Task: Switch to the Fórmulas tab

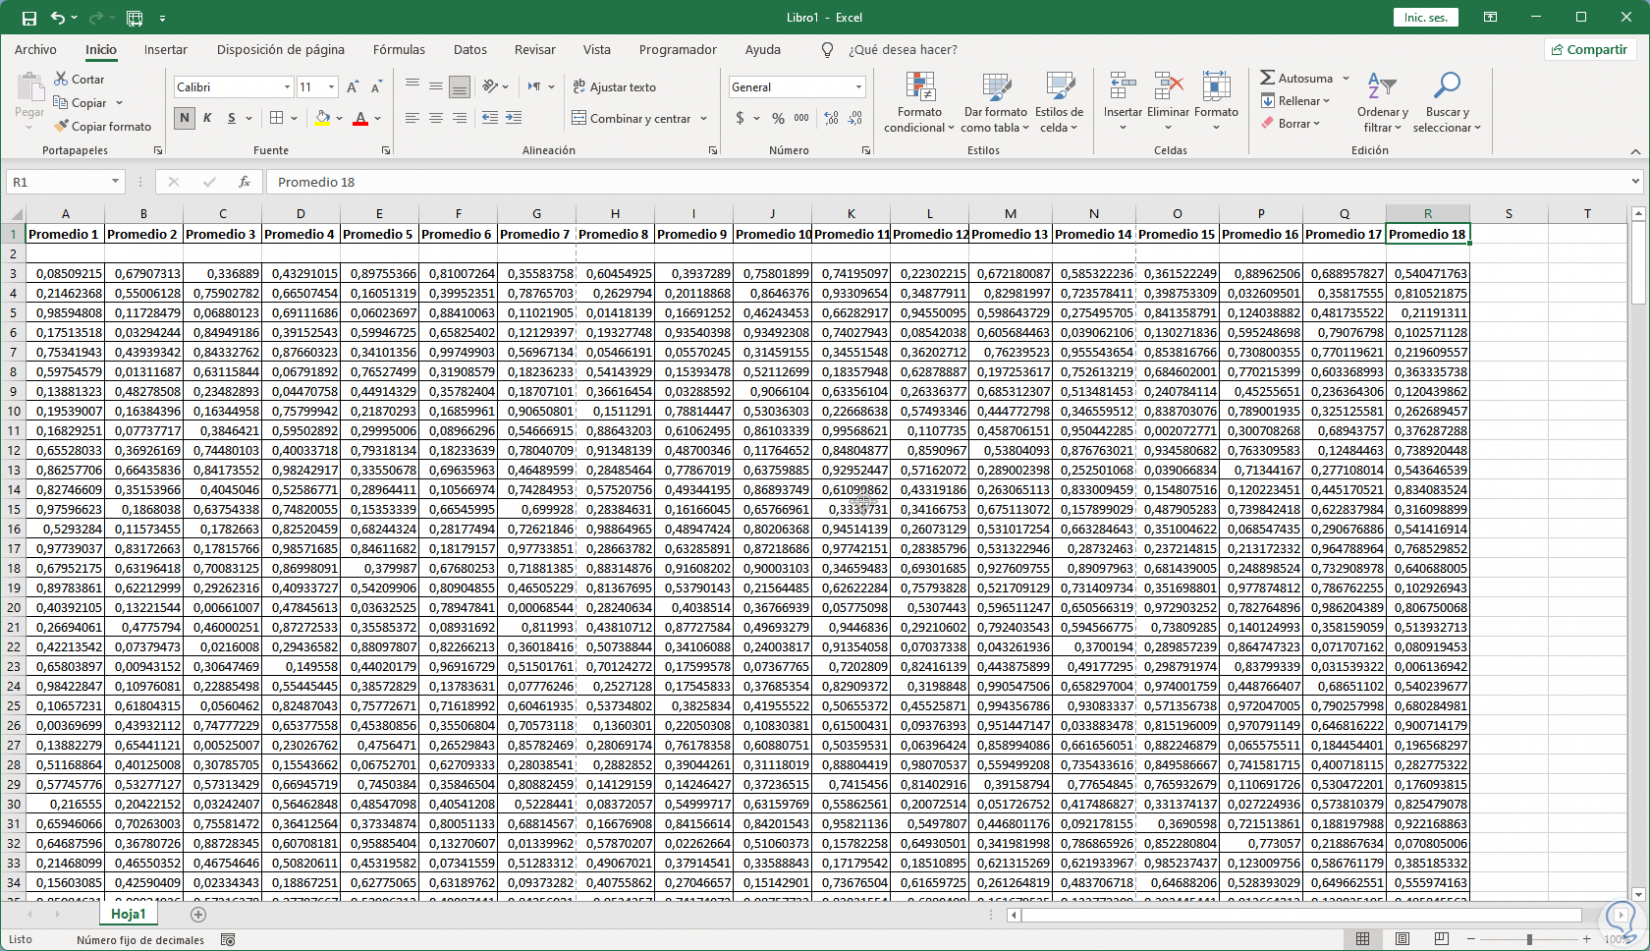Action: tap(399, 50)
